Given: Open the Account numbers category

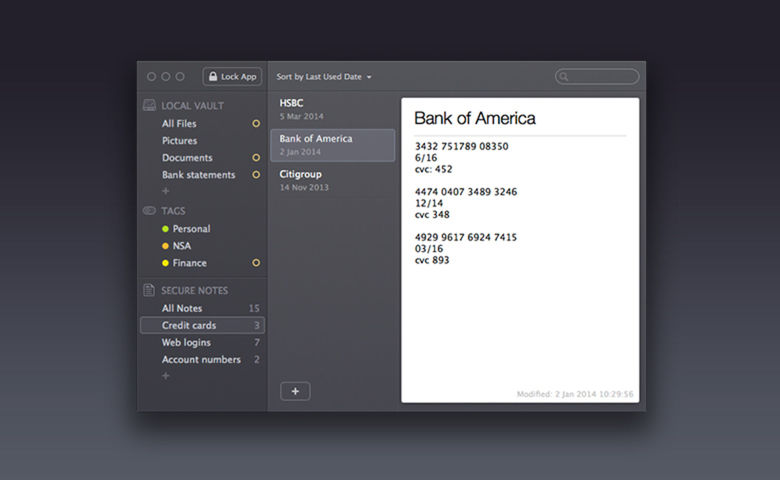Looking at the screenshot, I should (x=202, y=359).
